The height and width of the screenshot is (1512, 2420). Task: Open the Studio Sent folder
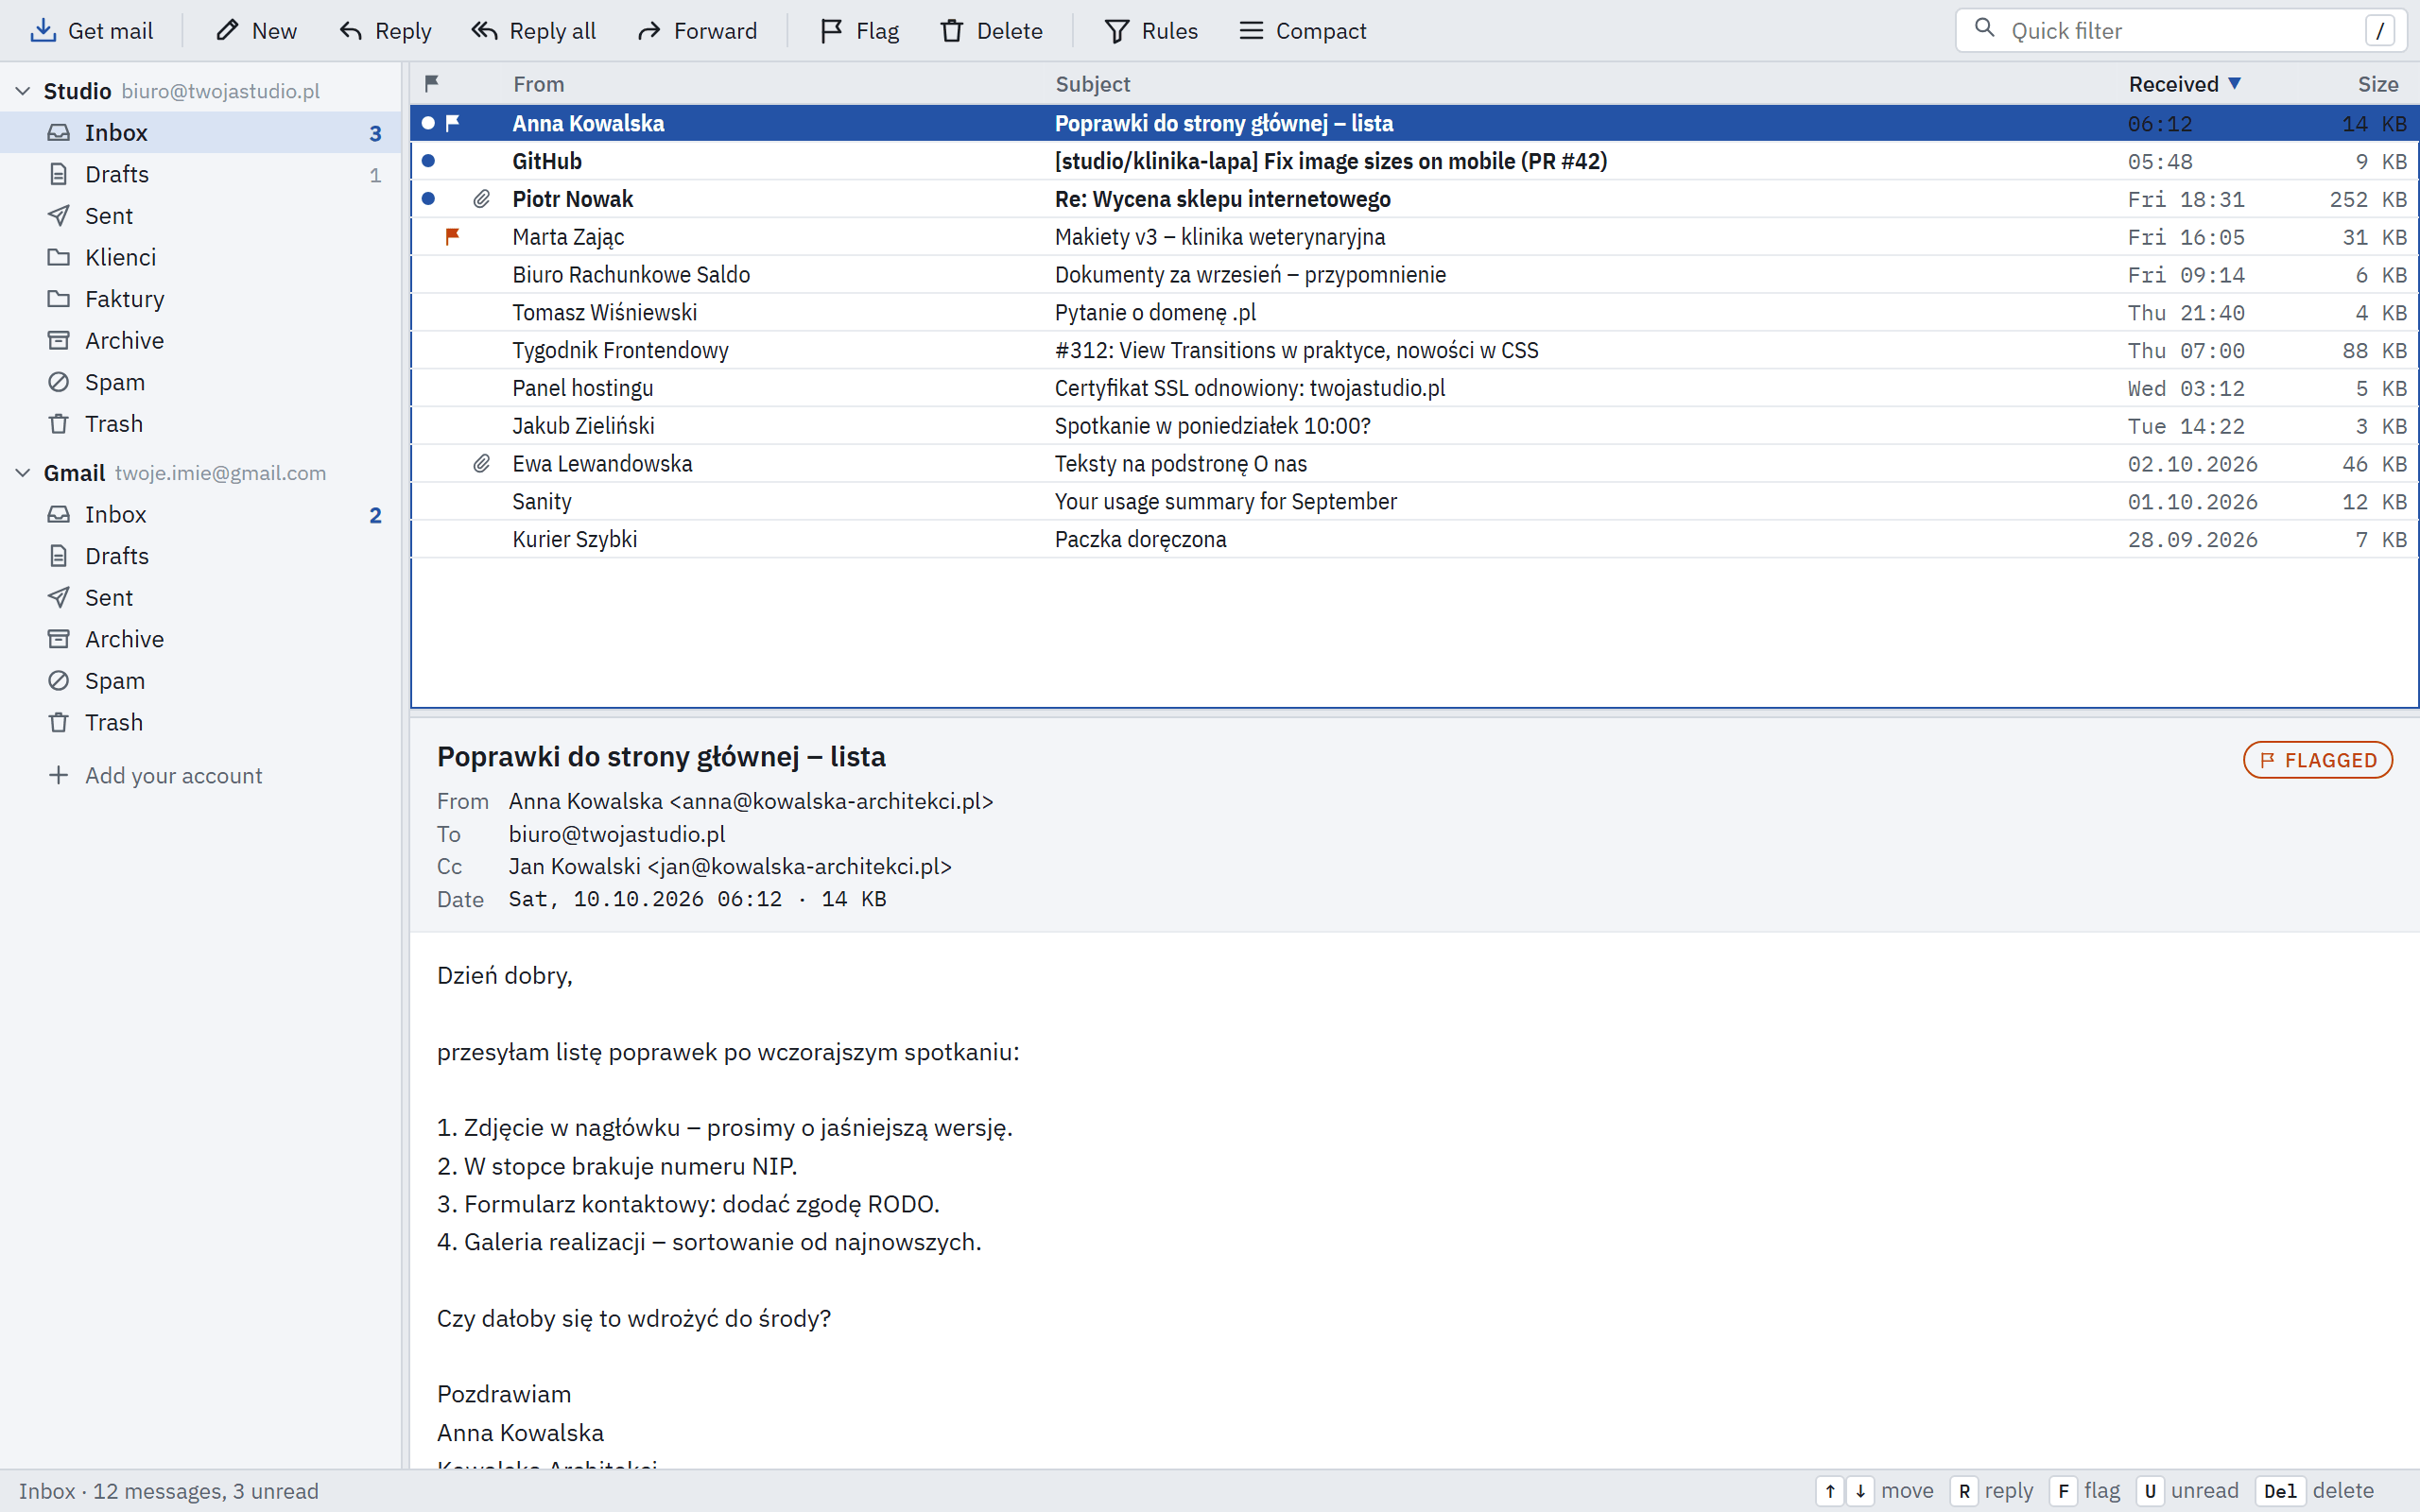(200, 216)
